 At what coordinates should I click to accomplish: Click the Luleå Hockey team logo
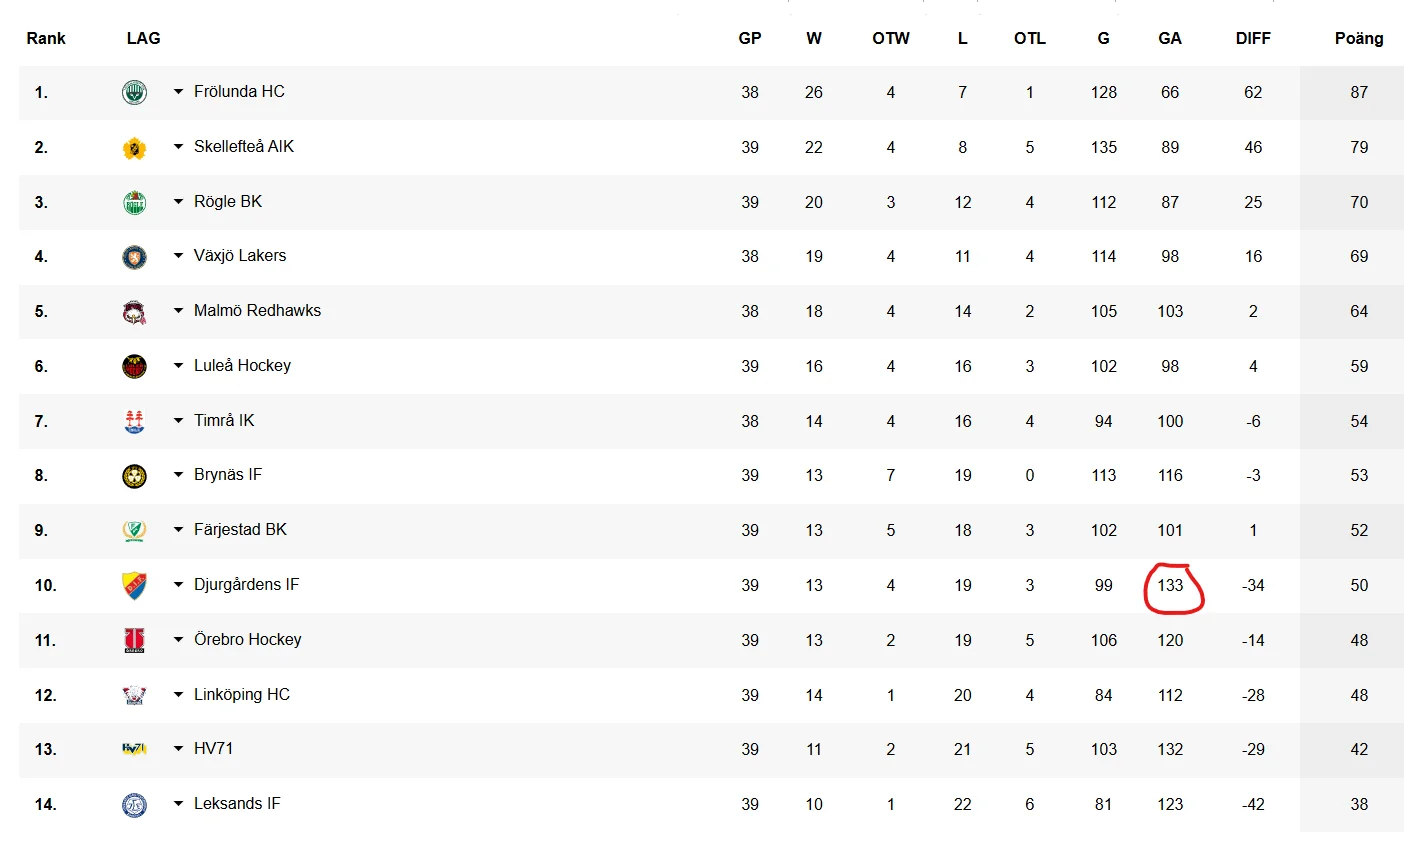[134, 367]
